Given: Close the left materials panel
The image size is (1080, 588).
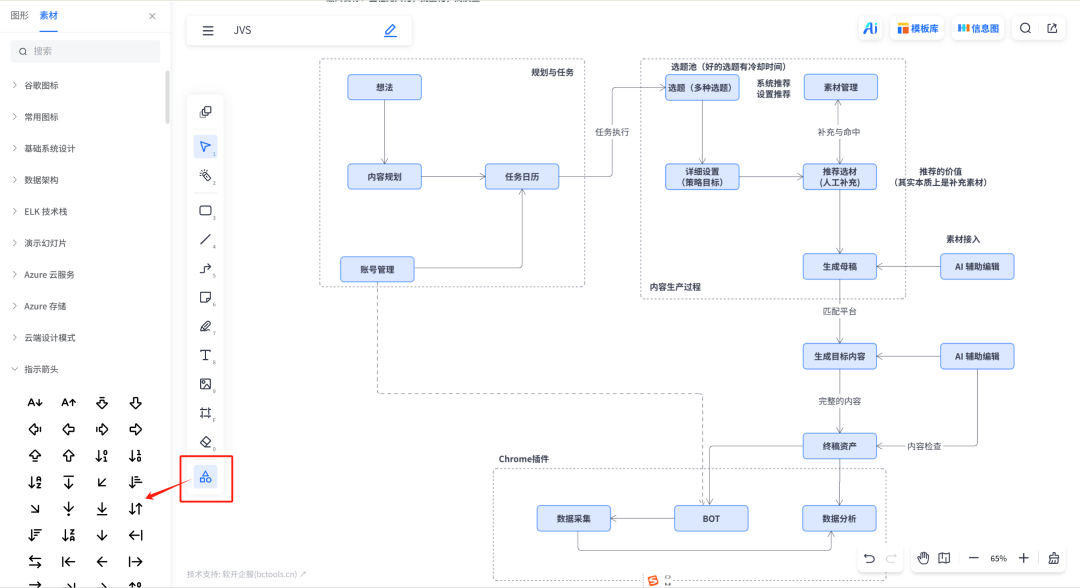Looking at the screenshot, I should tap(152, 16).
